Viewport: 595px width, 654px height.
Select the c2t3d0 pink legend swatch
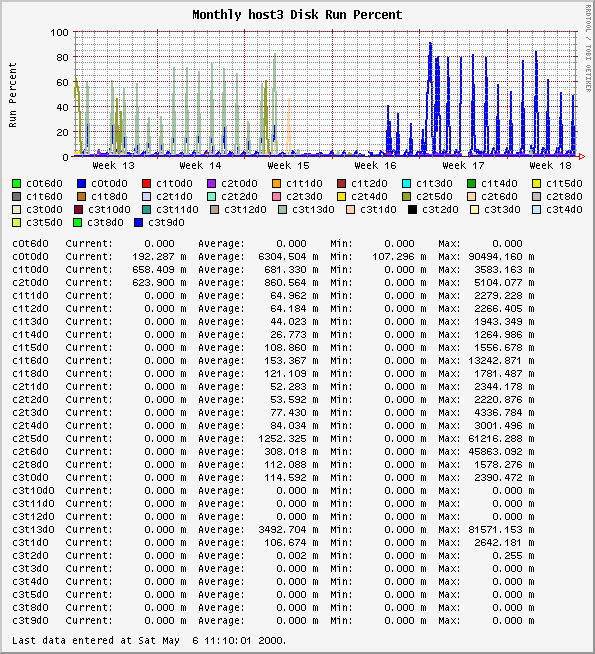pyautogui.click(x=276, y=196)
